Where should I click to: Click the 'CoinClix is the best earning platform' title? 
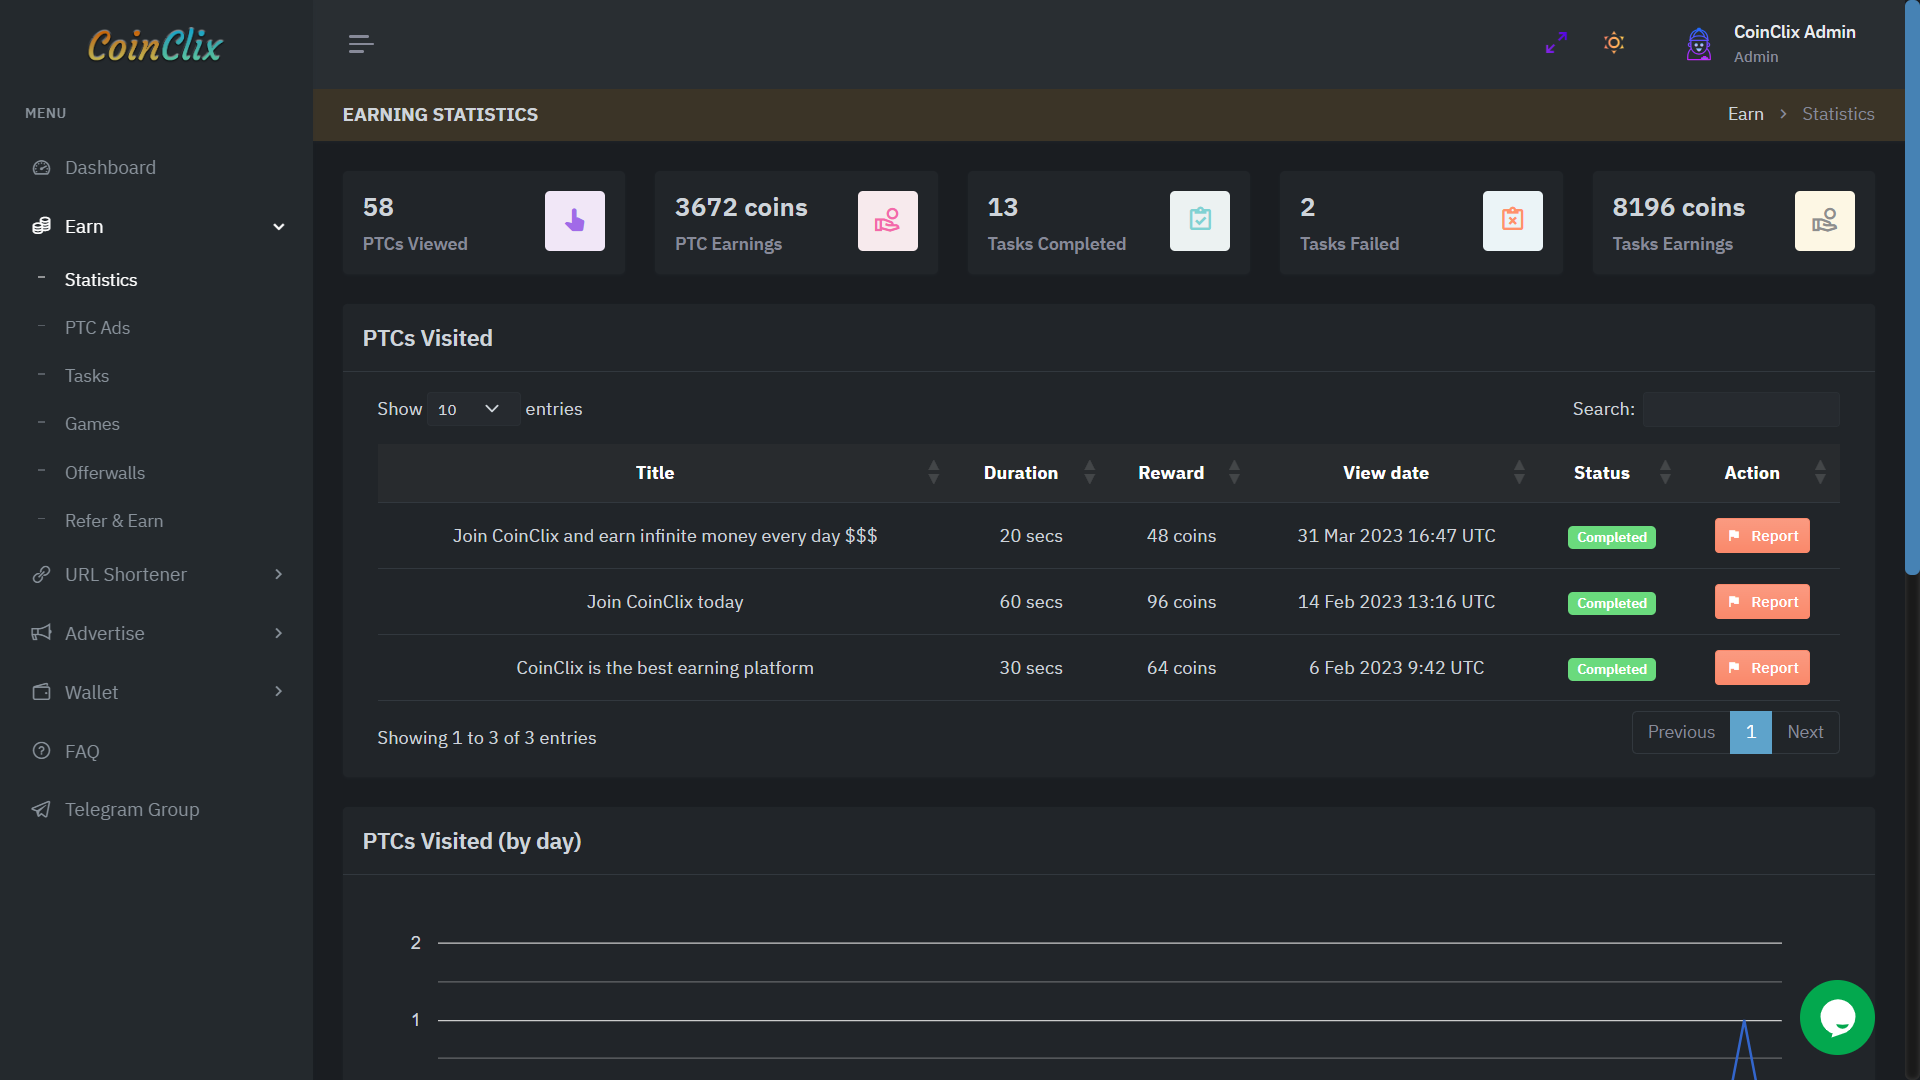[665, 668]
